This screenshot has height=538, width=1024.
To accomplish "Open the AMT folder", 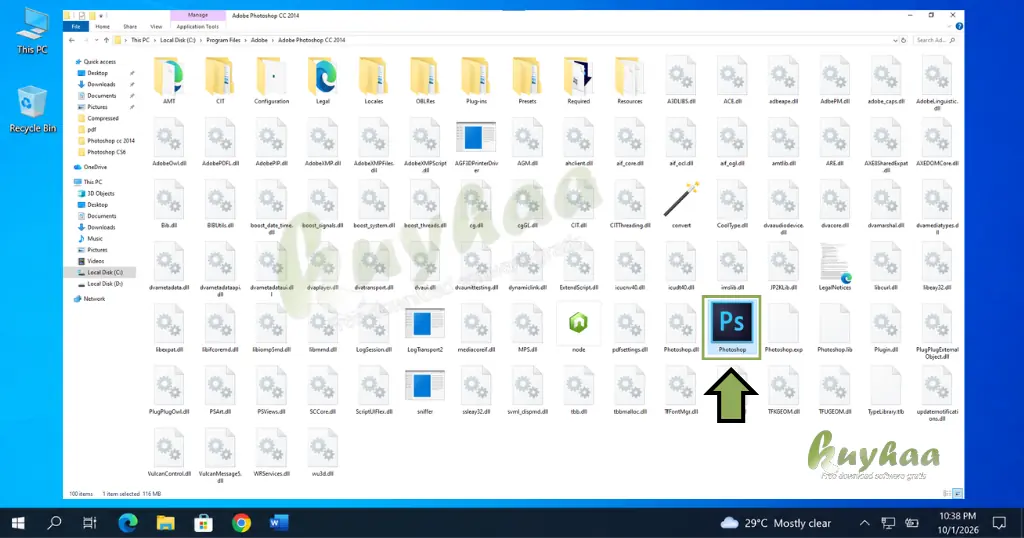I will [169, 81].
